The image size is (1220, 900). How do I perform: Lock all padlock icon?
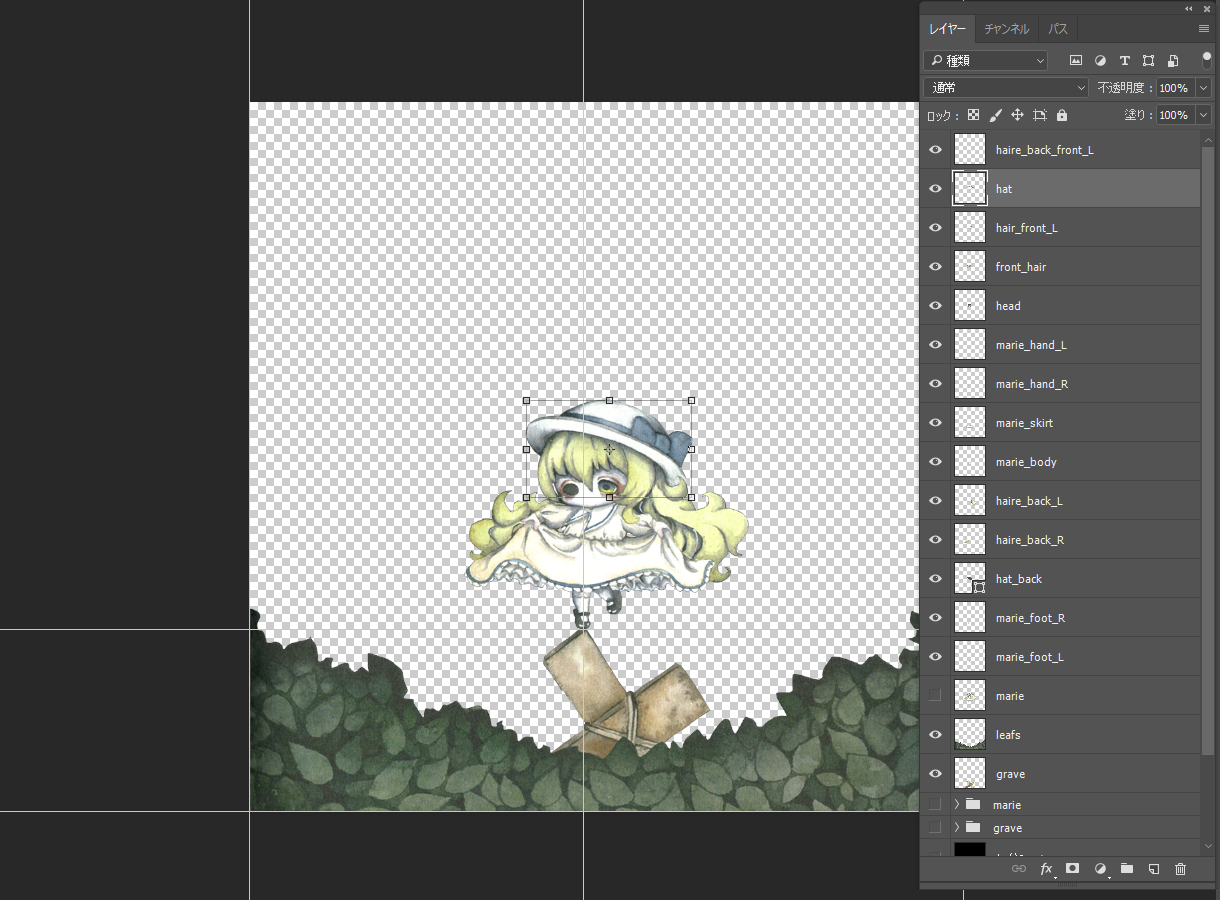point(1062,115)
